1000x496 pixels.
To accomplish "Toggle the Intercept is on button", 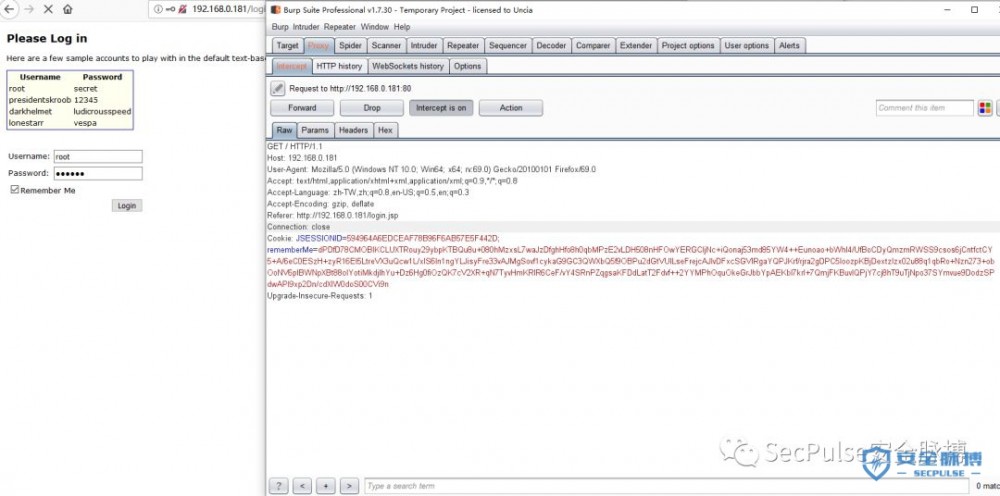I will 441,108.
